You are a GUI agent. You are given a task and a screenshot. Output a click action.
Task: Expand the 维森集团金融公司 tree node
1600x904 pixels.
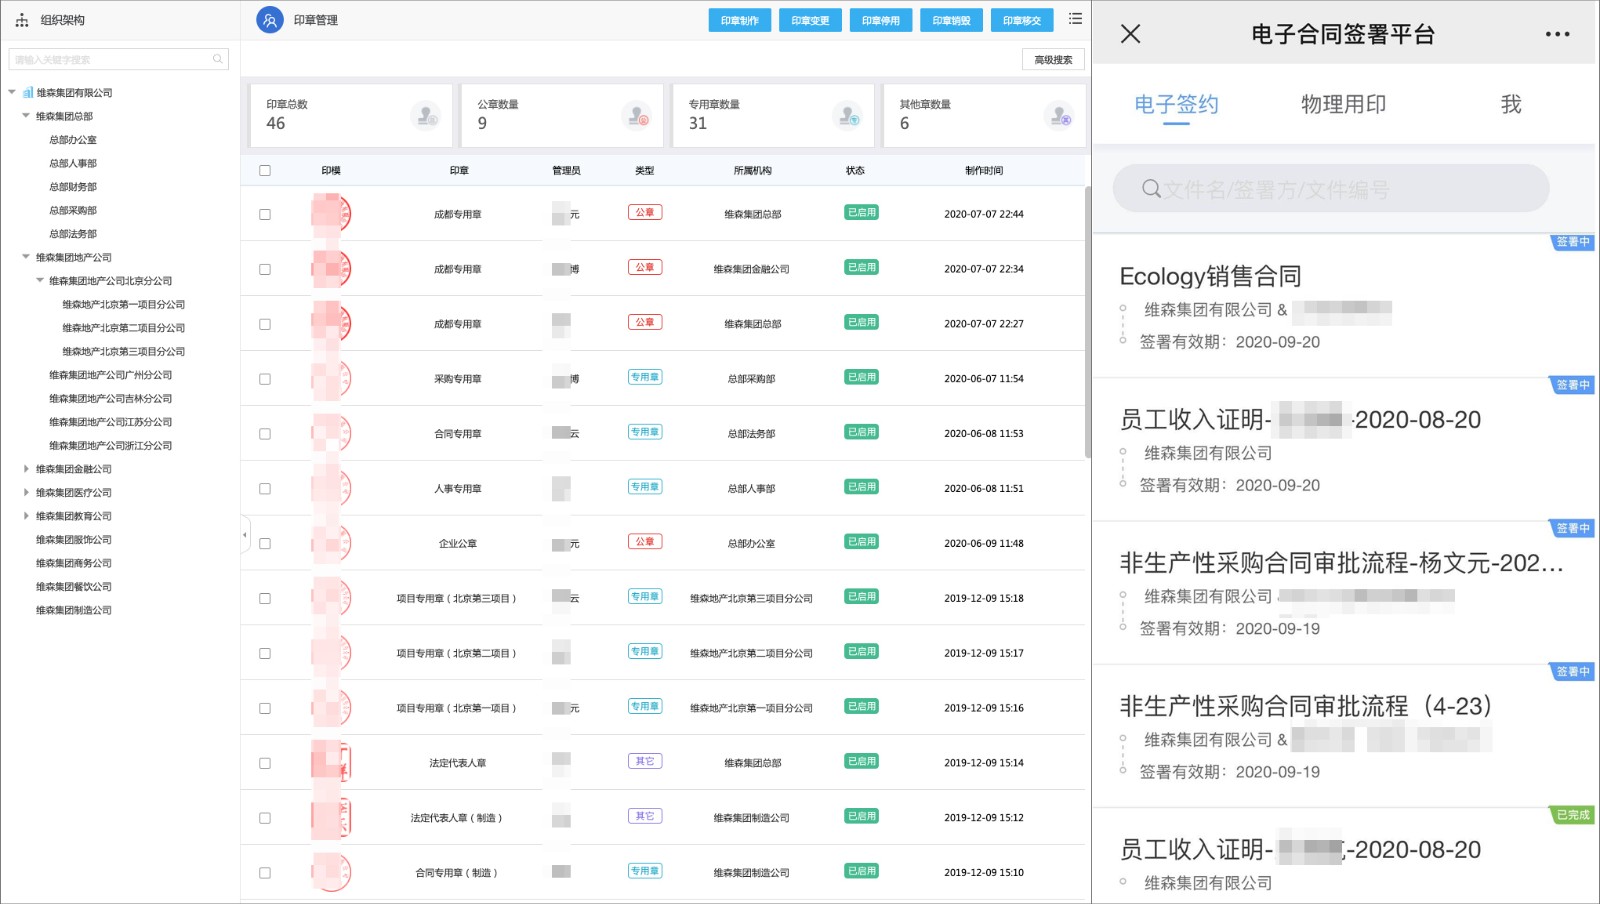[x=26, y=469]
